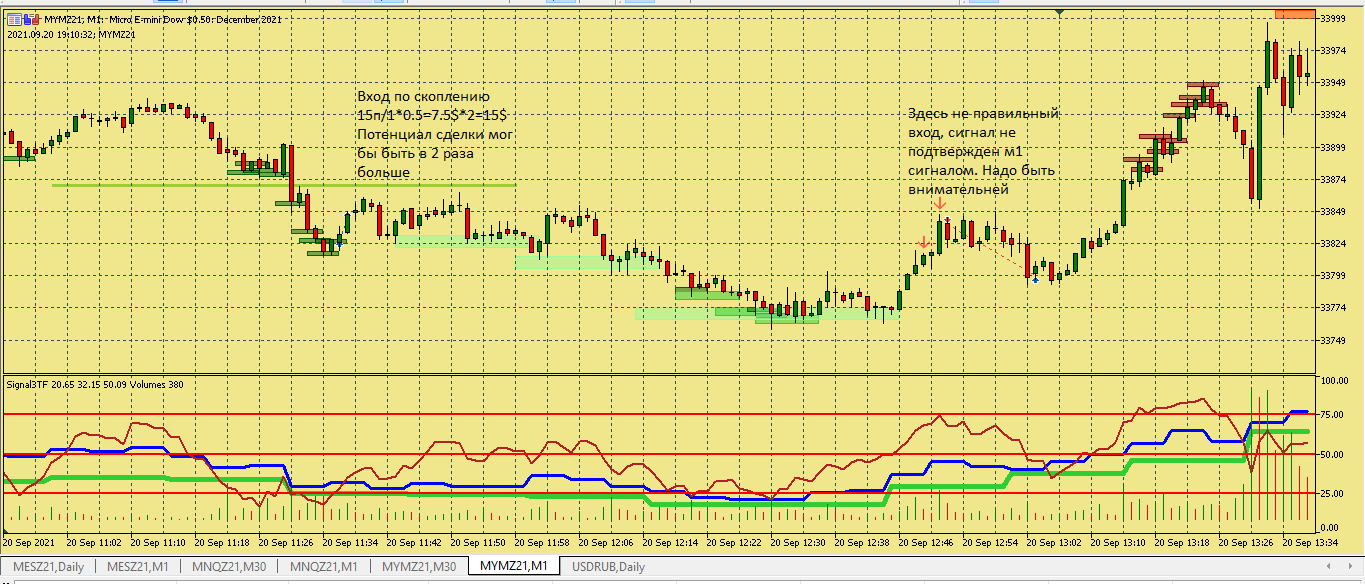Click the '20 Sep 11:50' time label
This screenshot has width=1365, height=584.
[477, 543]
